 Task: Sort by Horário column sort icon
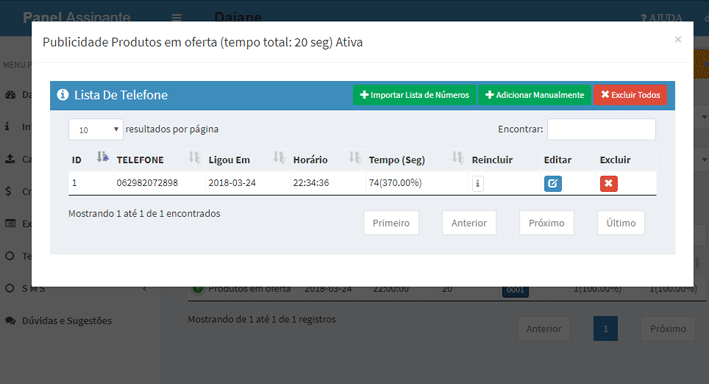click(355, 157)
